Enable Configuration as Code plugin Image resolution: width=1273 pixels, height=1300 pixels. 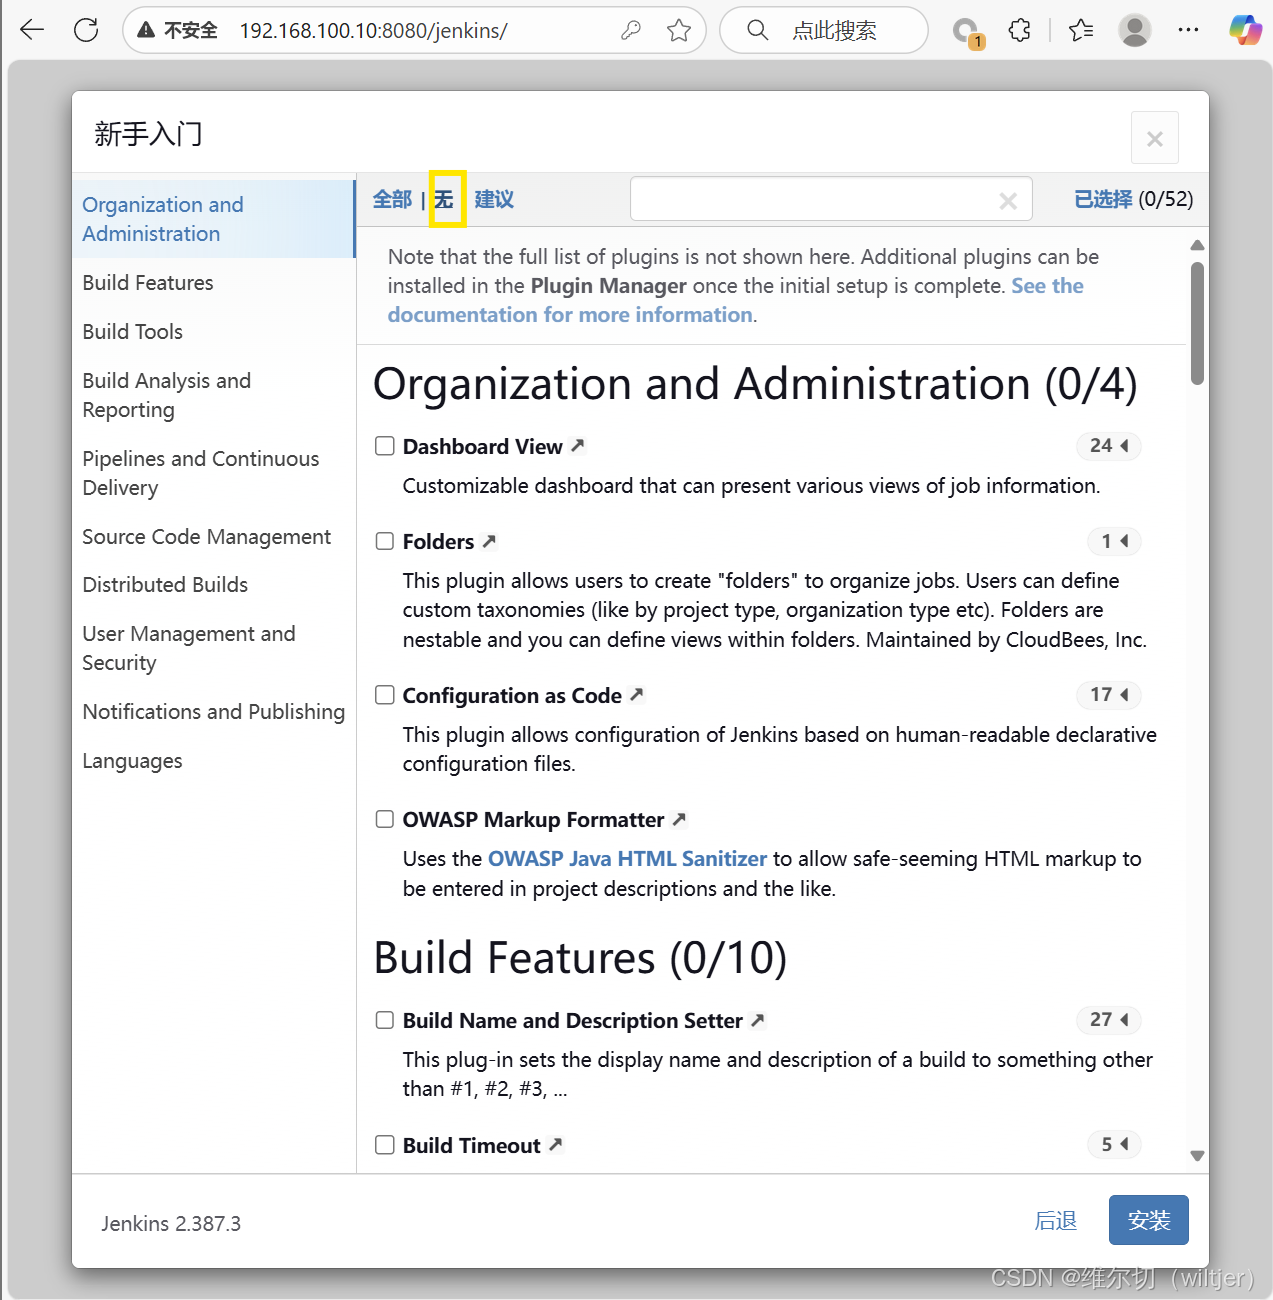(385, 695)
